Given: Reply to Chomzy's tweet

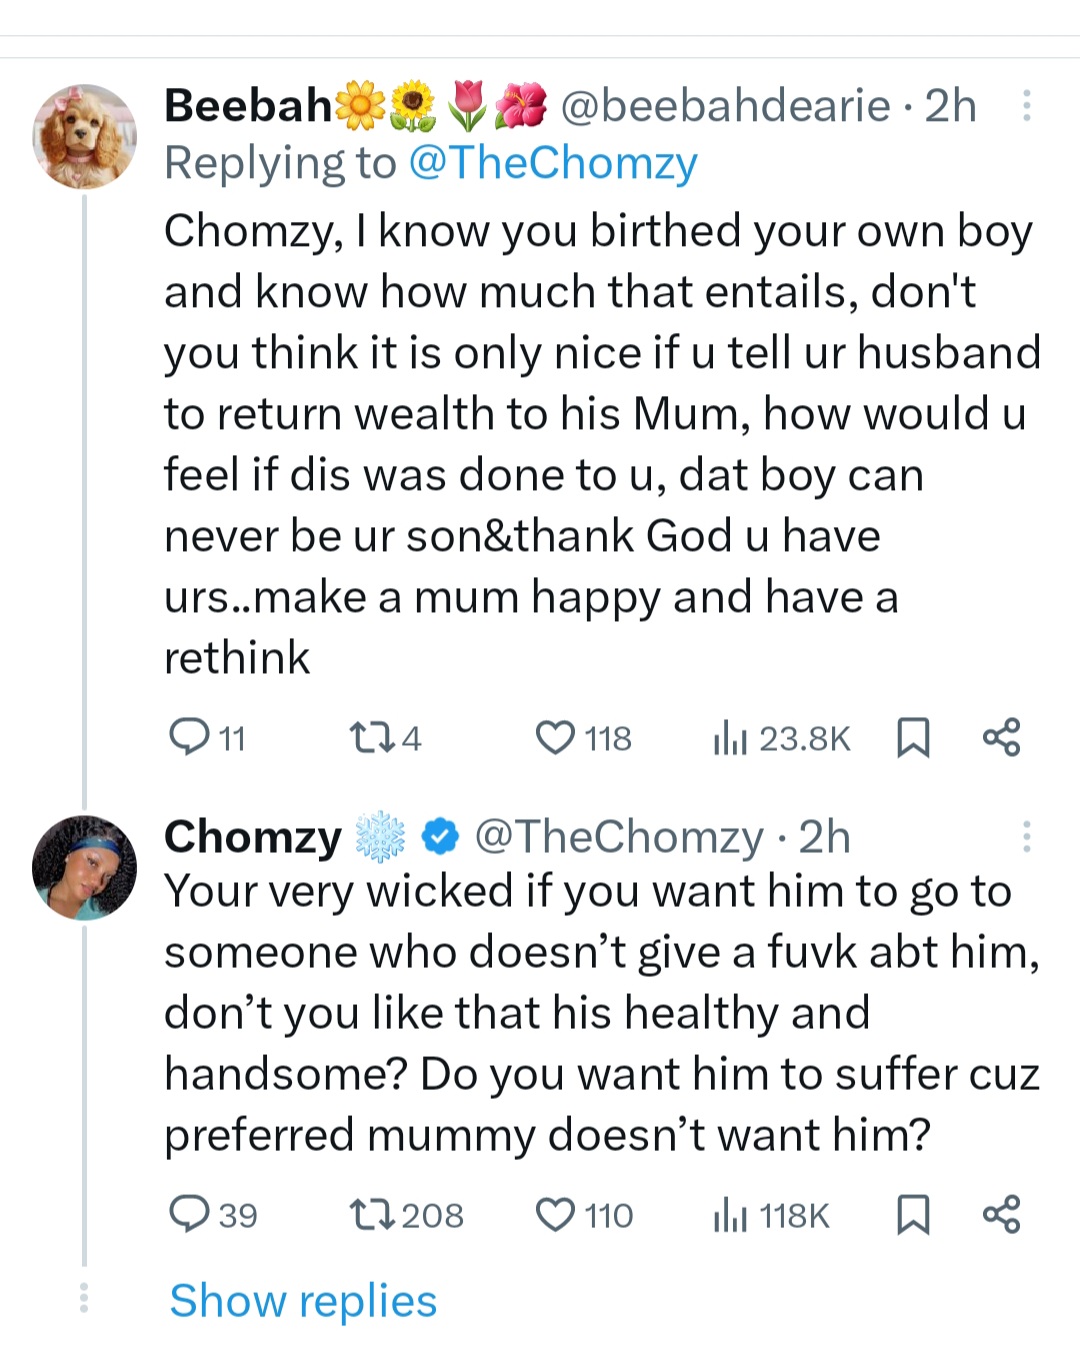Looking at the screenshot, I should click(x=189, y=1214).
